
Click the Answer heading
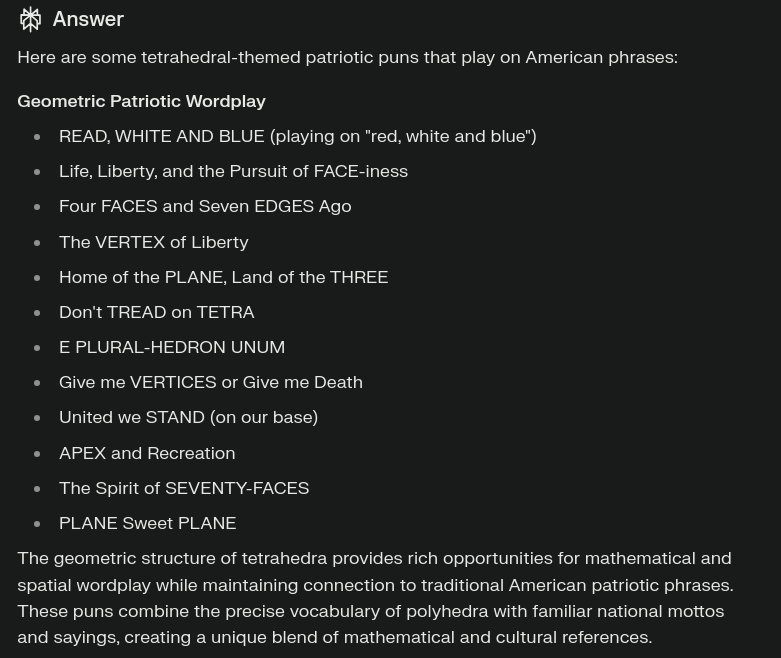coord(88,19)
